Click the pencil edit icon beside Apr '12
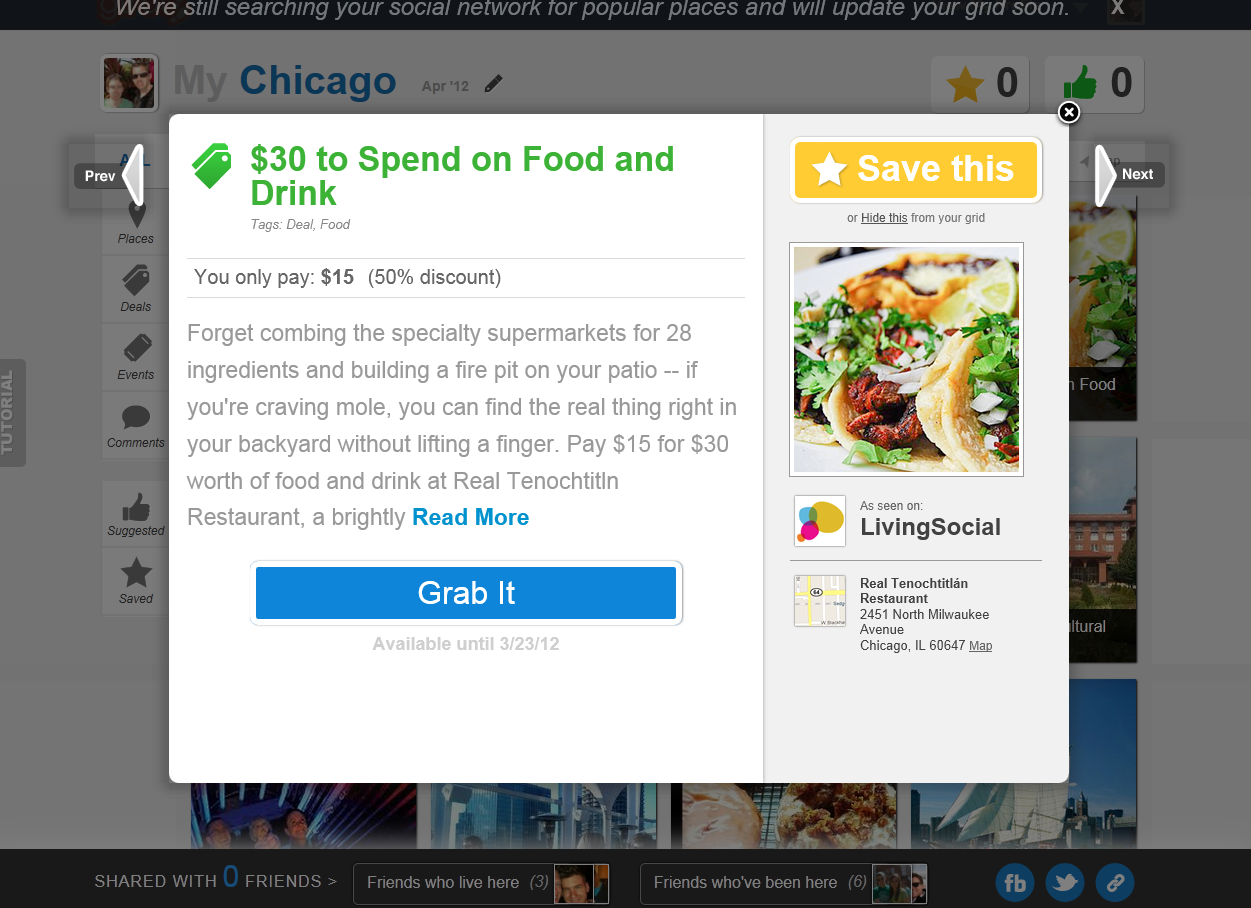This screenshot has width=1251, height=908. pos(493,84)
